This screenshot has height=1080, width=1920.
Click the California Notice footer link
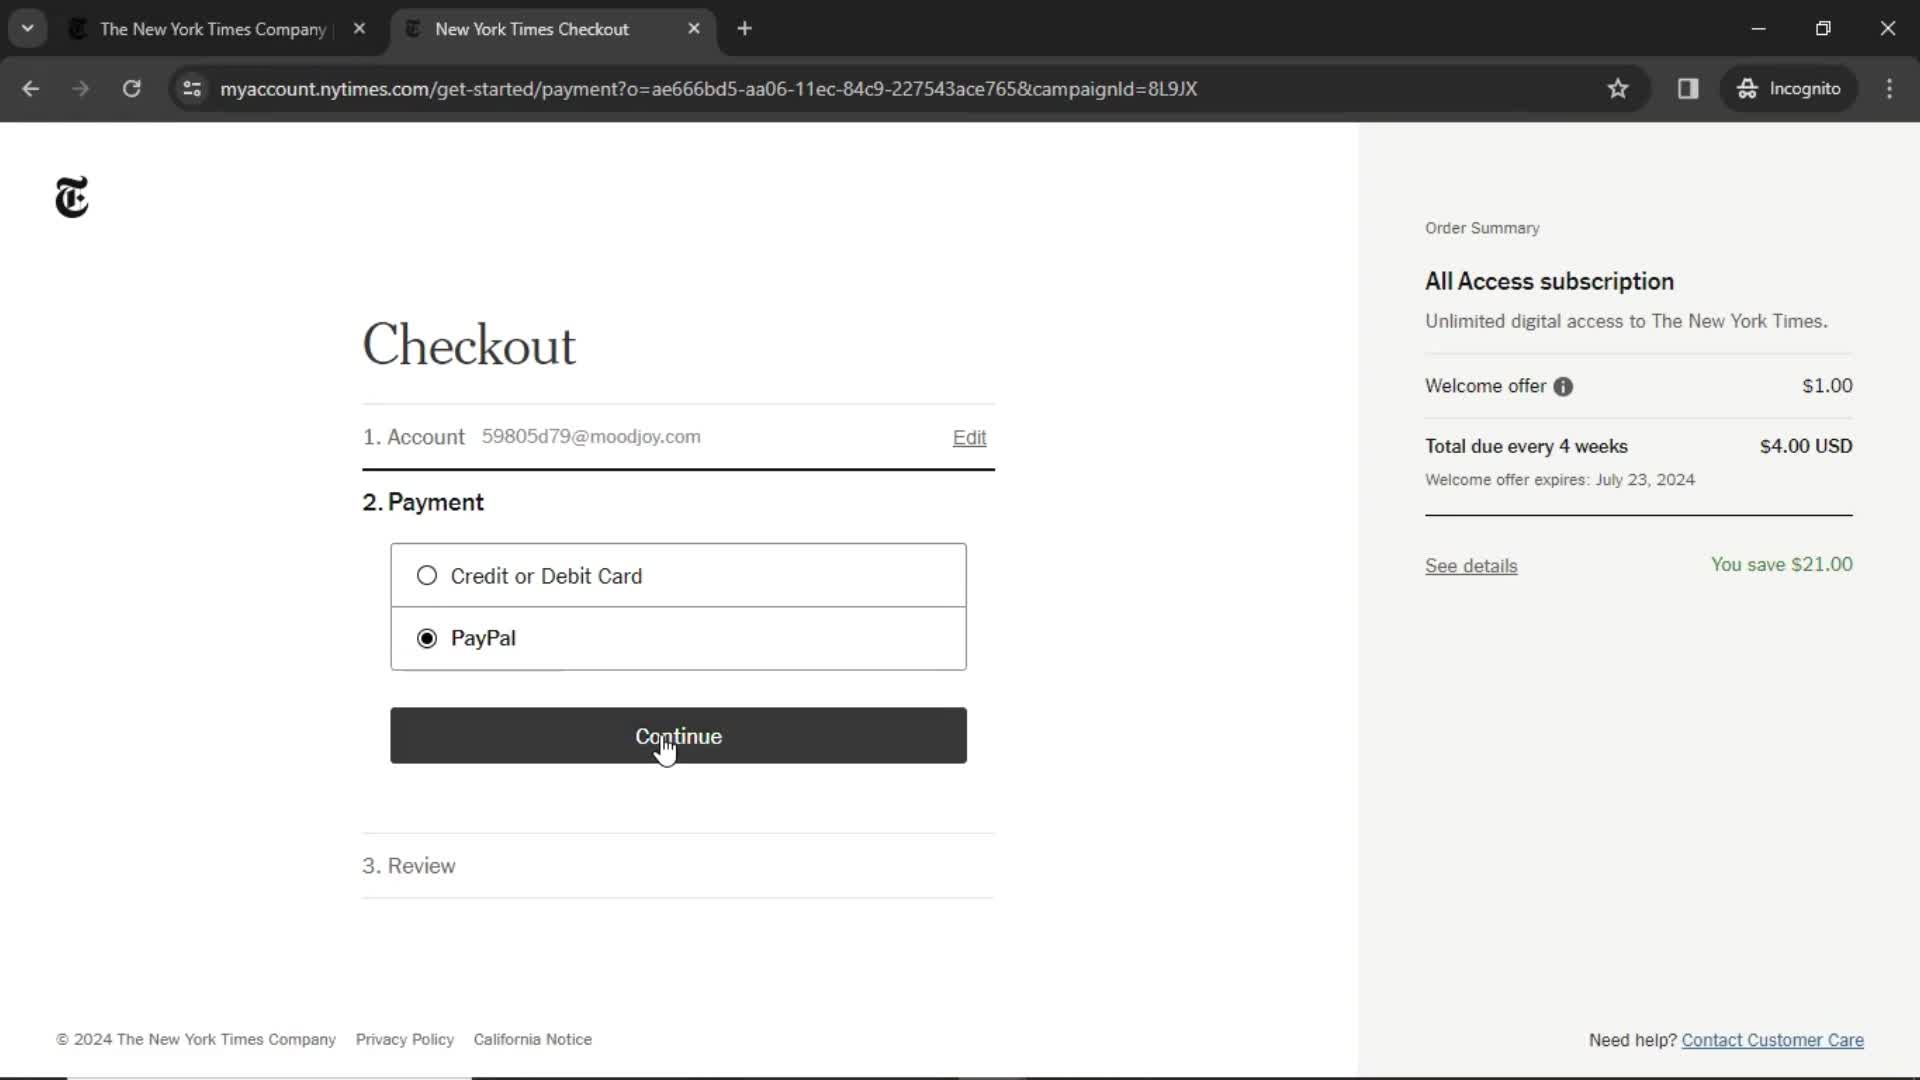(533, 1039)
